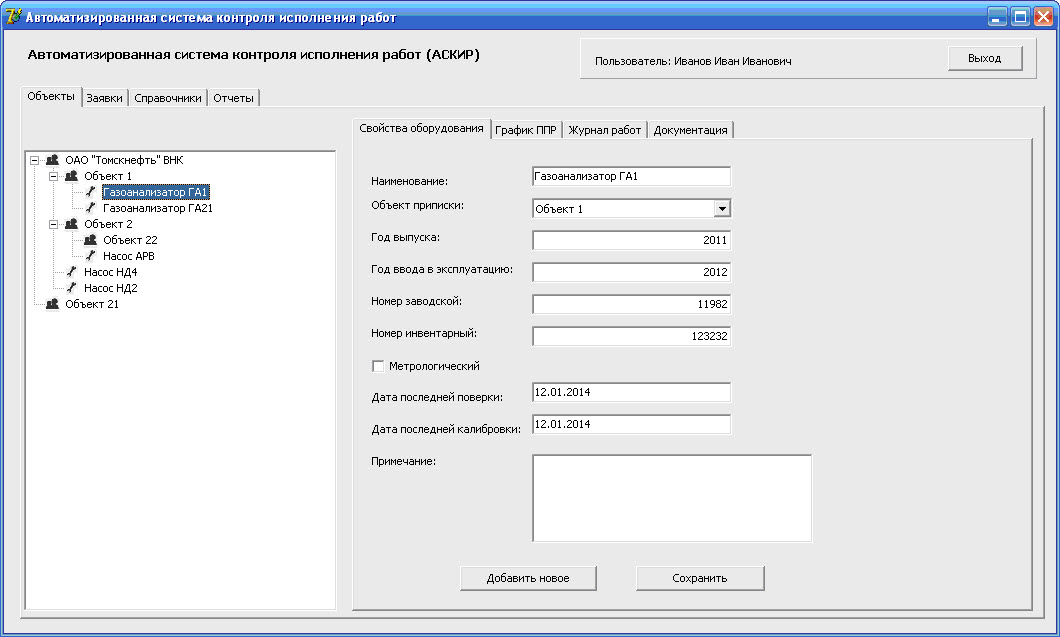This screenshot has width=1060, height=637.
Task: Collapse the Объект 2 tree node
Action: tap(54, 224)
